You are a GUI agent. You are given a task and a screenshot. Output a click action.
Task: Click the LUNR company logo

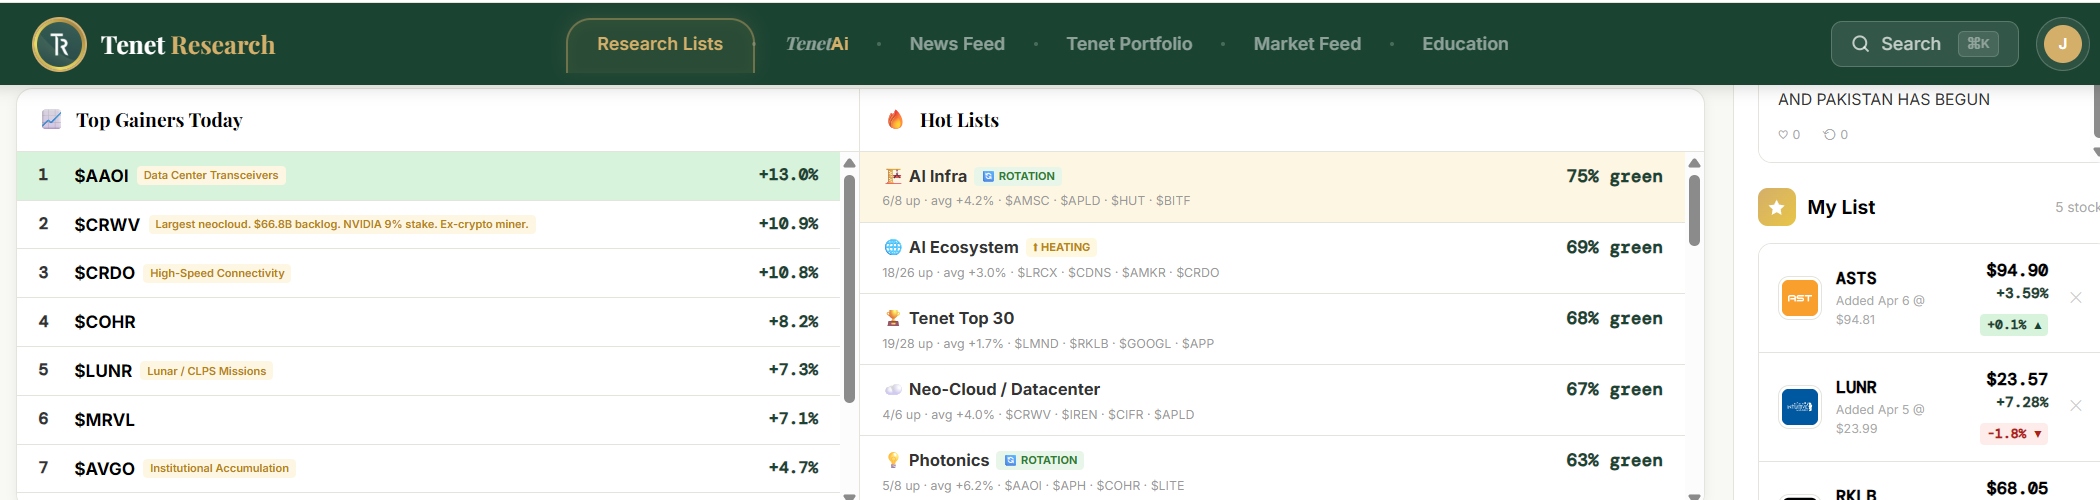pos(1800,407)
